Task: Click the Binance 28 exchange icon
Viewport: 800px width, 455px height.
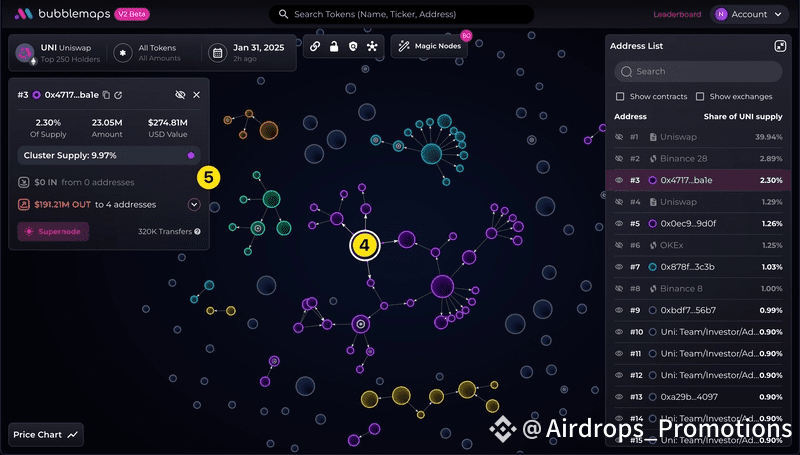Action: pos(653,159)
